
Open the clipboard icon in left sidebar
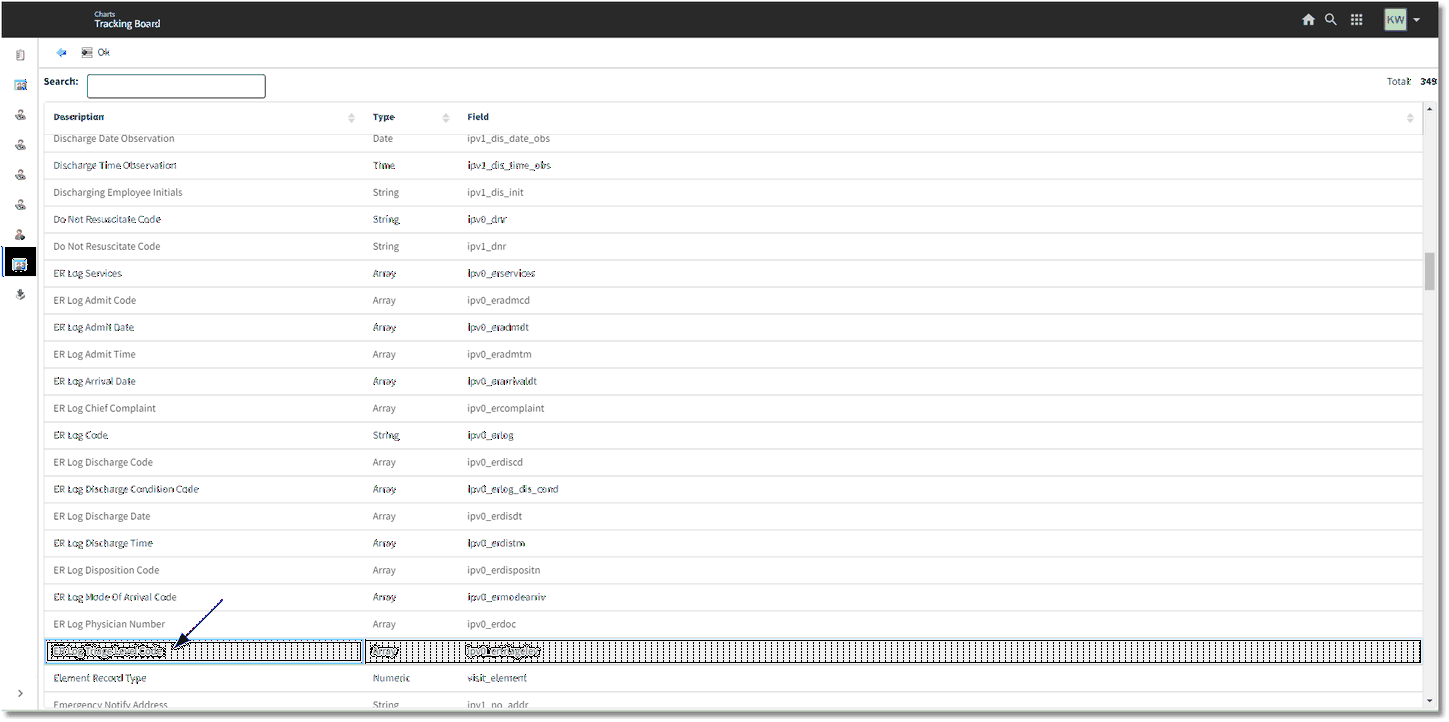pyautogui.click(x=20, y=55)
